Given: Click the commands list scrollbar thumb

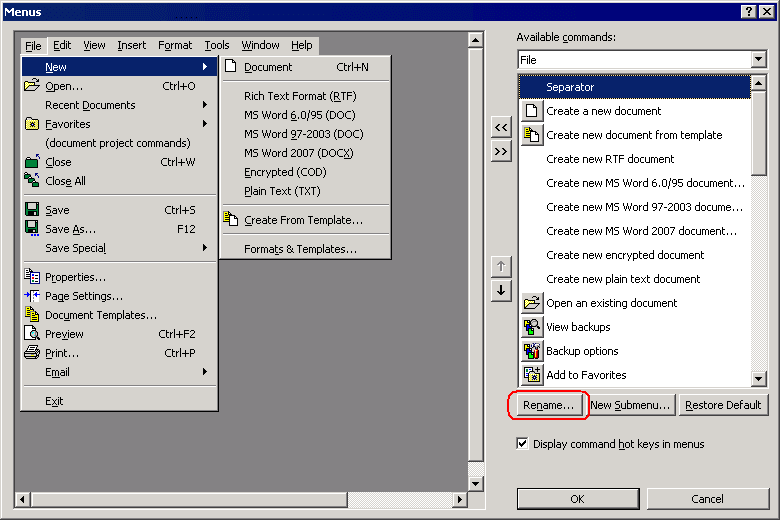Looking at the screenshot, I should coord(758,132).
